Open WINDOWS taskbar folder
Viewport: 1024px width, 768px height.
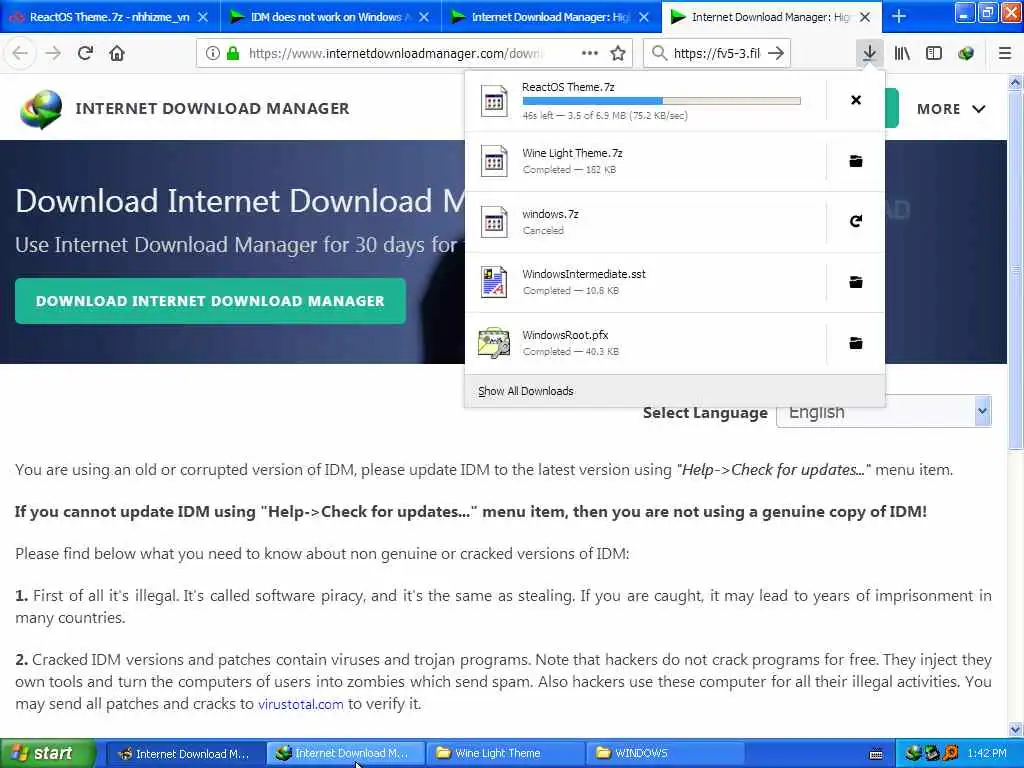tap(665, 754)
